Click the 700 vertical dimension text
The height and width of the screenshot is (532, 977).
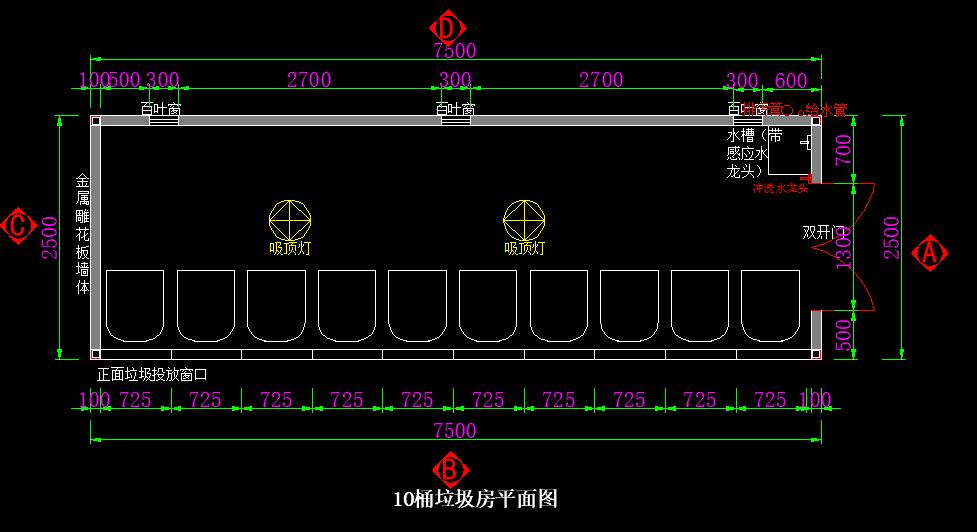pos(844,150)
